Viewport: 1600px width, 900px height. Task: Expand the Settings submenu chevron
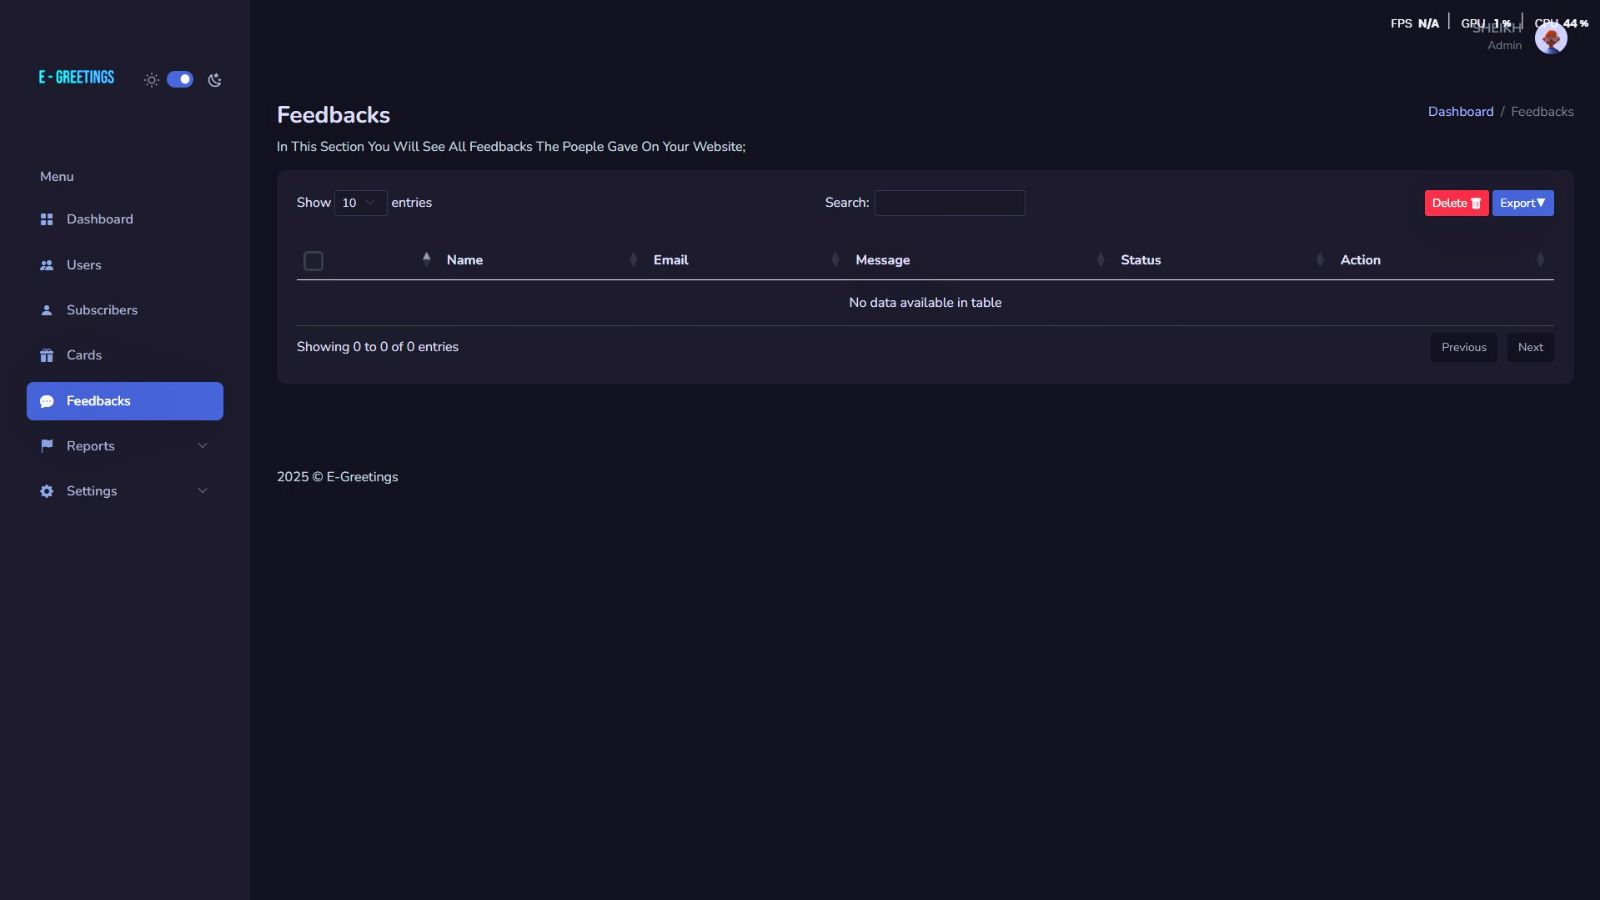coord(203,491)
